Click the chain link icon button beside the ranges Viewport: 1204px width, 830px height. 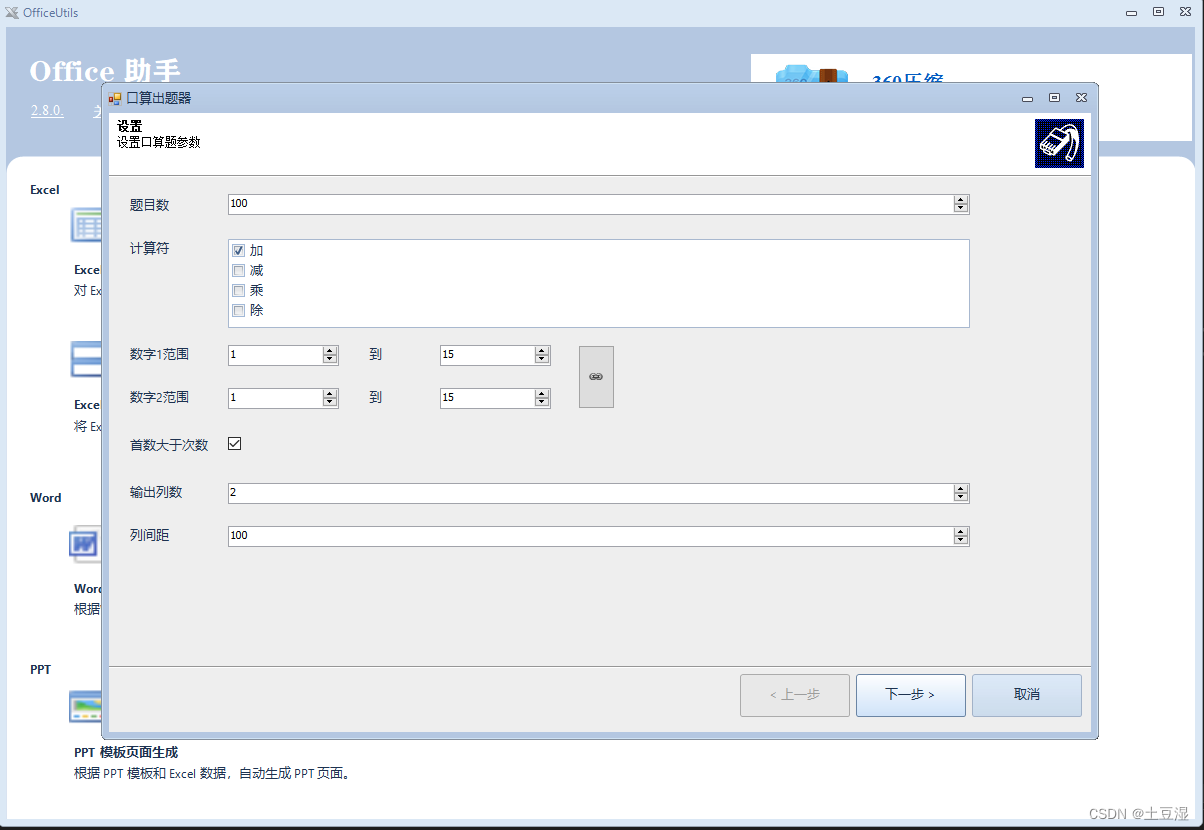pos(596,377)
